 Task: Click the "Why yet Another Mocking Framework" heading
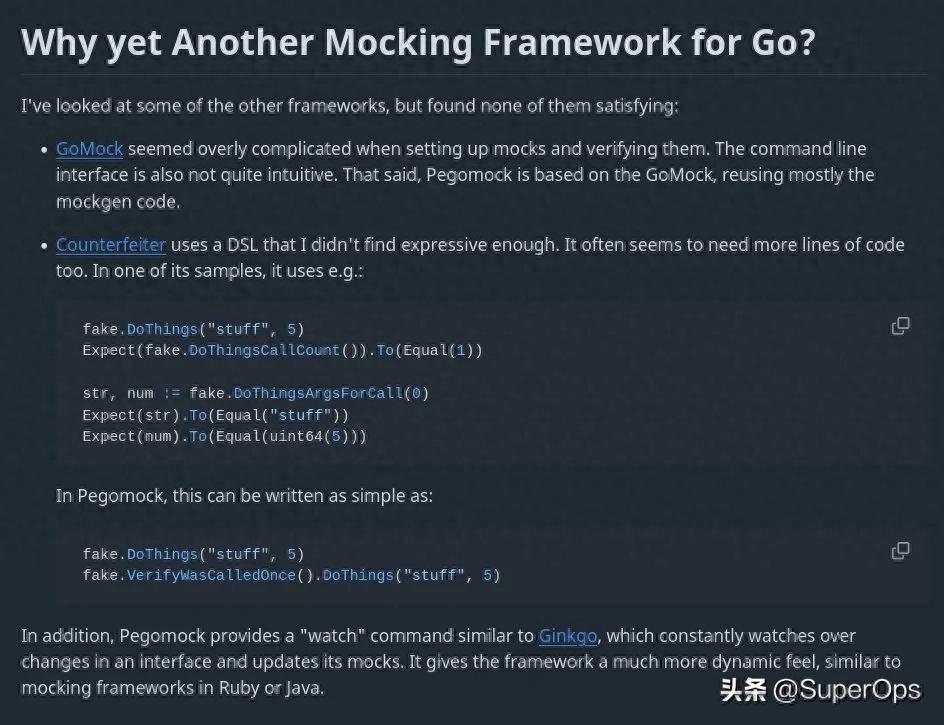pyautogui.click(x=417, y=43)
